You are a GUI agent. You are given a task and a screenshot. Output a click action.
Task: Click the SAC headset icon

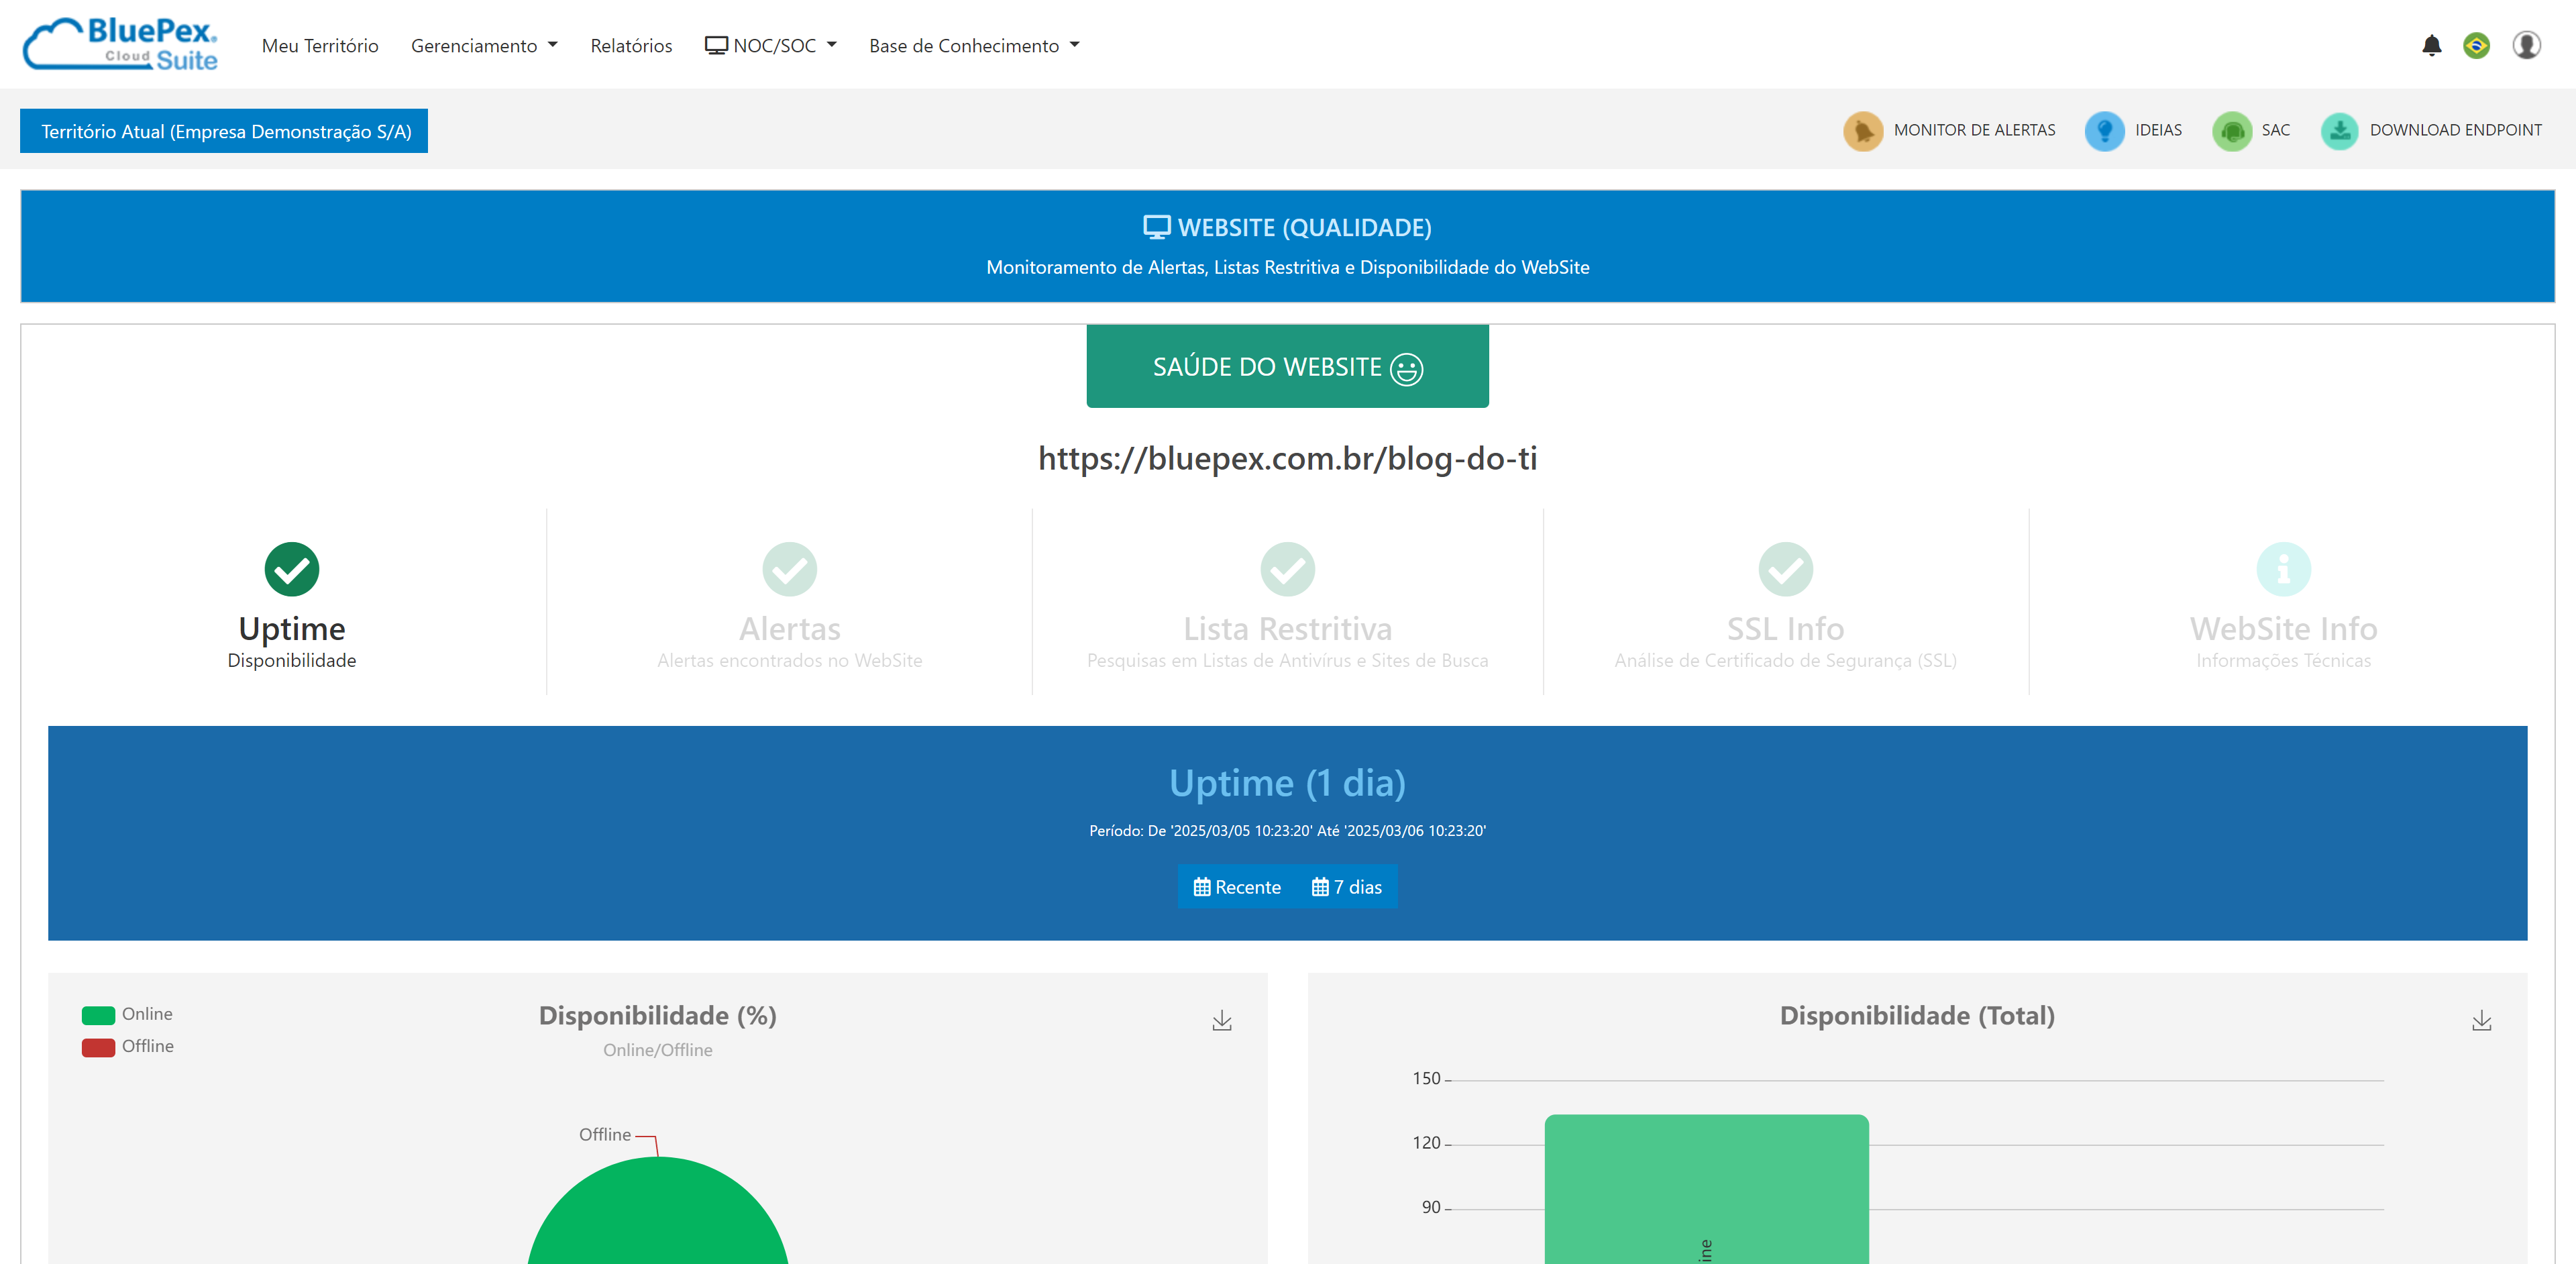2231,130
